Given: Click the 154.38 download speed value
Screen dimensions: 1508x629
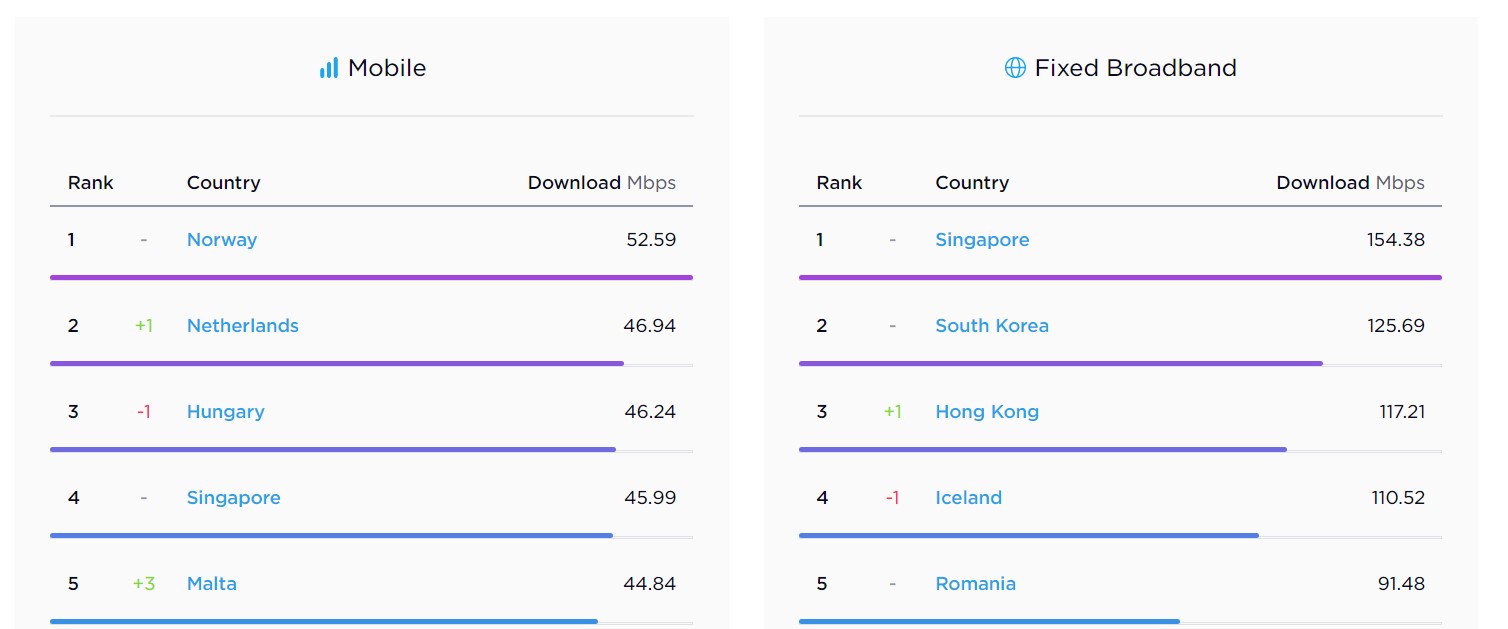Looking at the screenshot, I should coord(1396,240).
